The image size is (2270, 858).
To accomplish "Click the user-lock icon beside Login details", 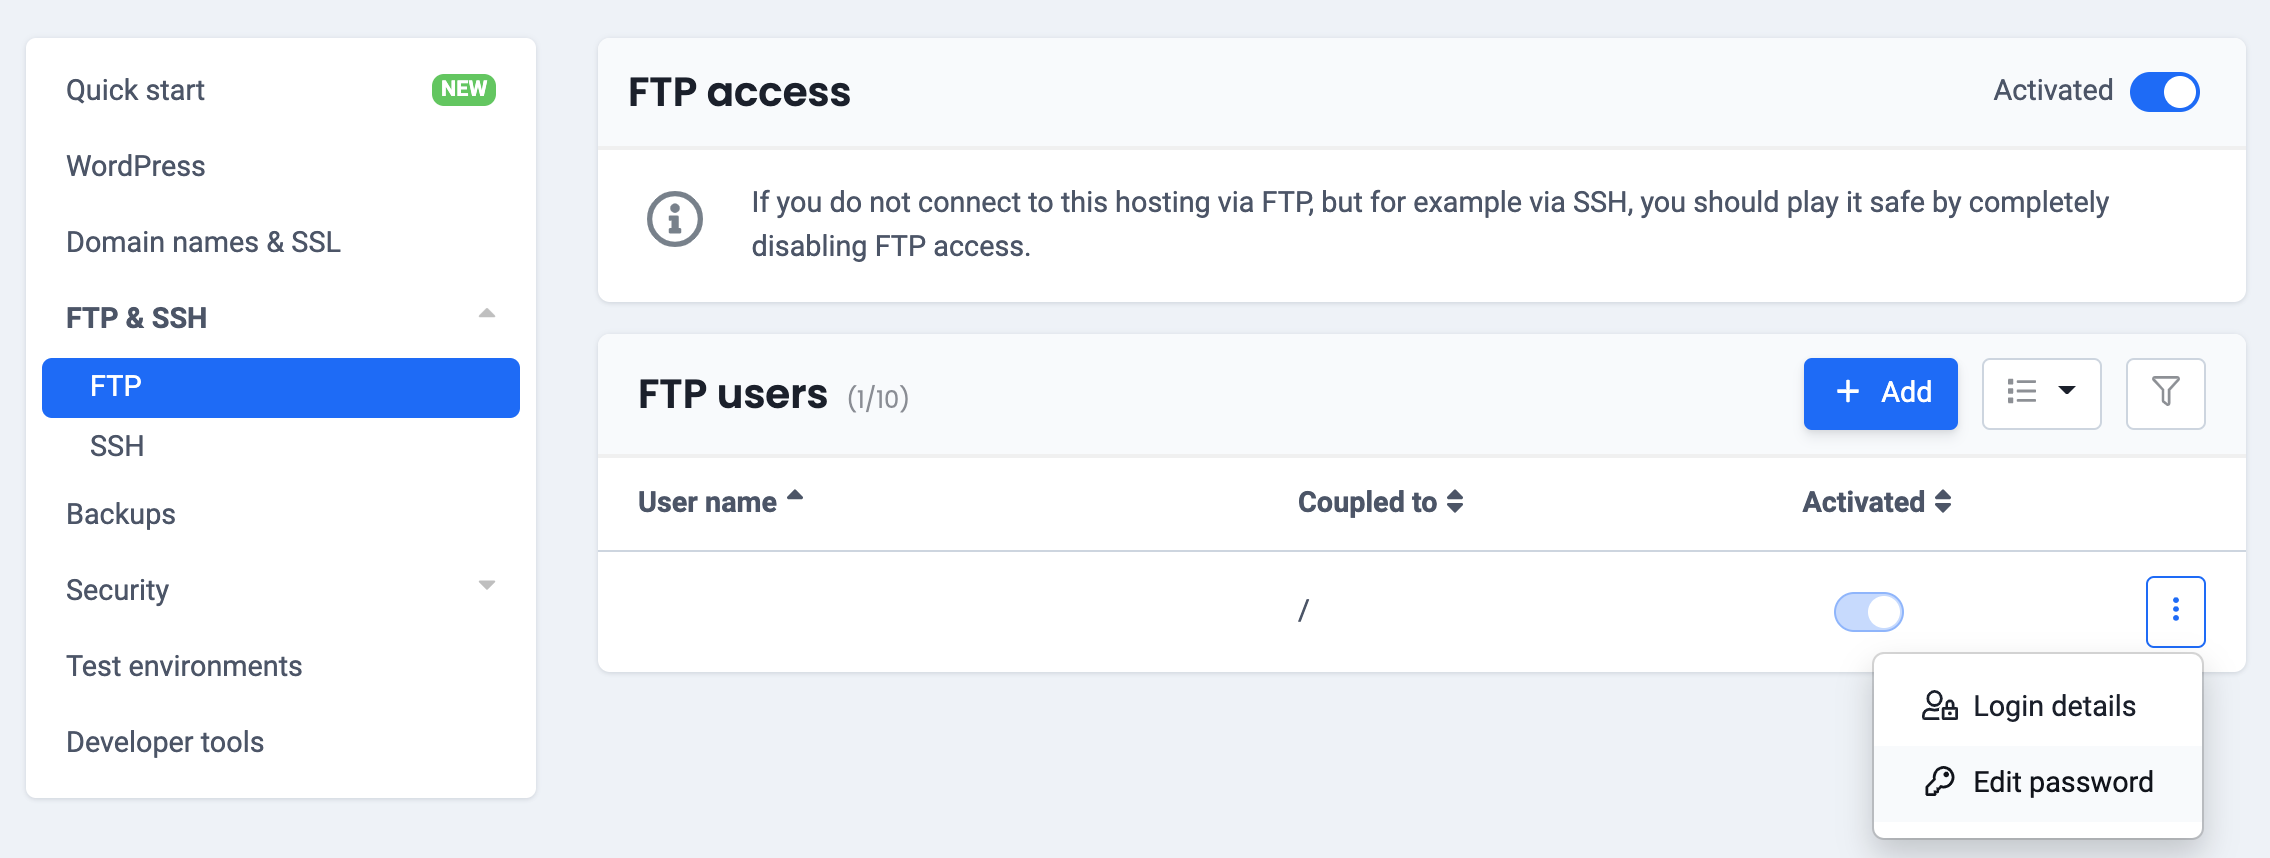I will coord(1939,706).
